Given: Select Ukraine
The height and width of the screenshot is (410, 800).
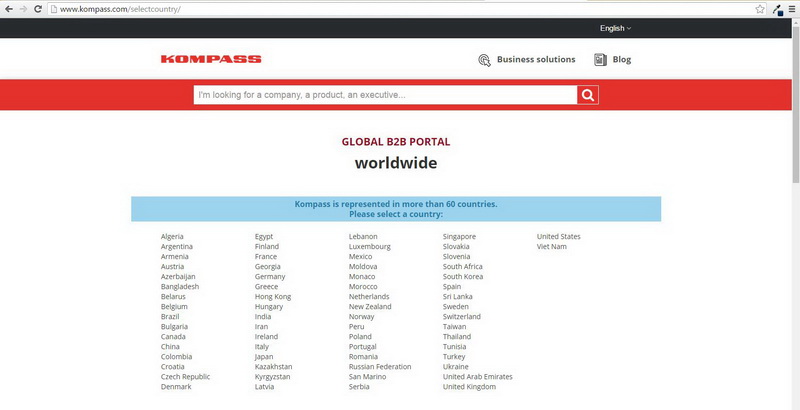Looking at the screenshot, I should click(x=456, y=367).
